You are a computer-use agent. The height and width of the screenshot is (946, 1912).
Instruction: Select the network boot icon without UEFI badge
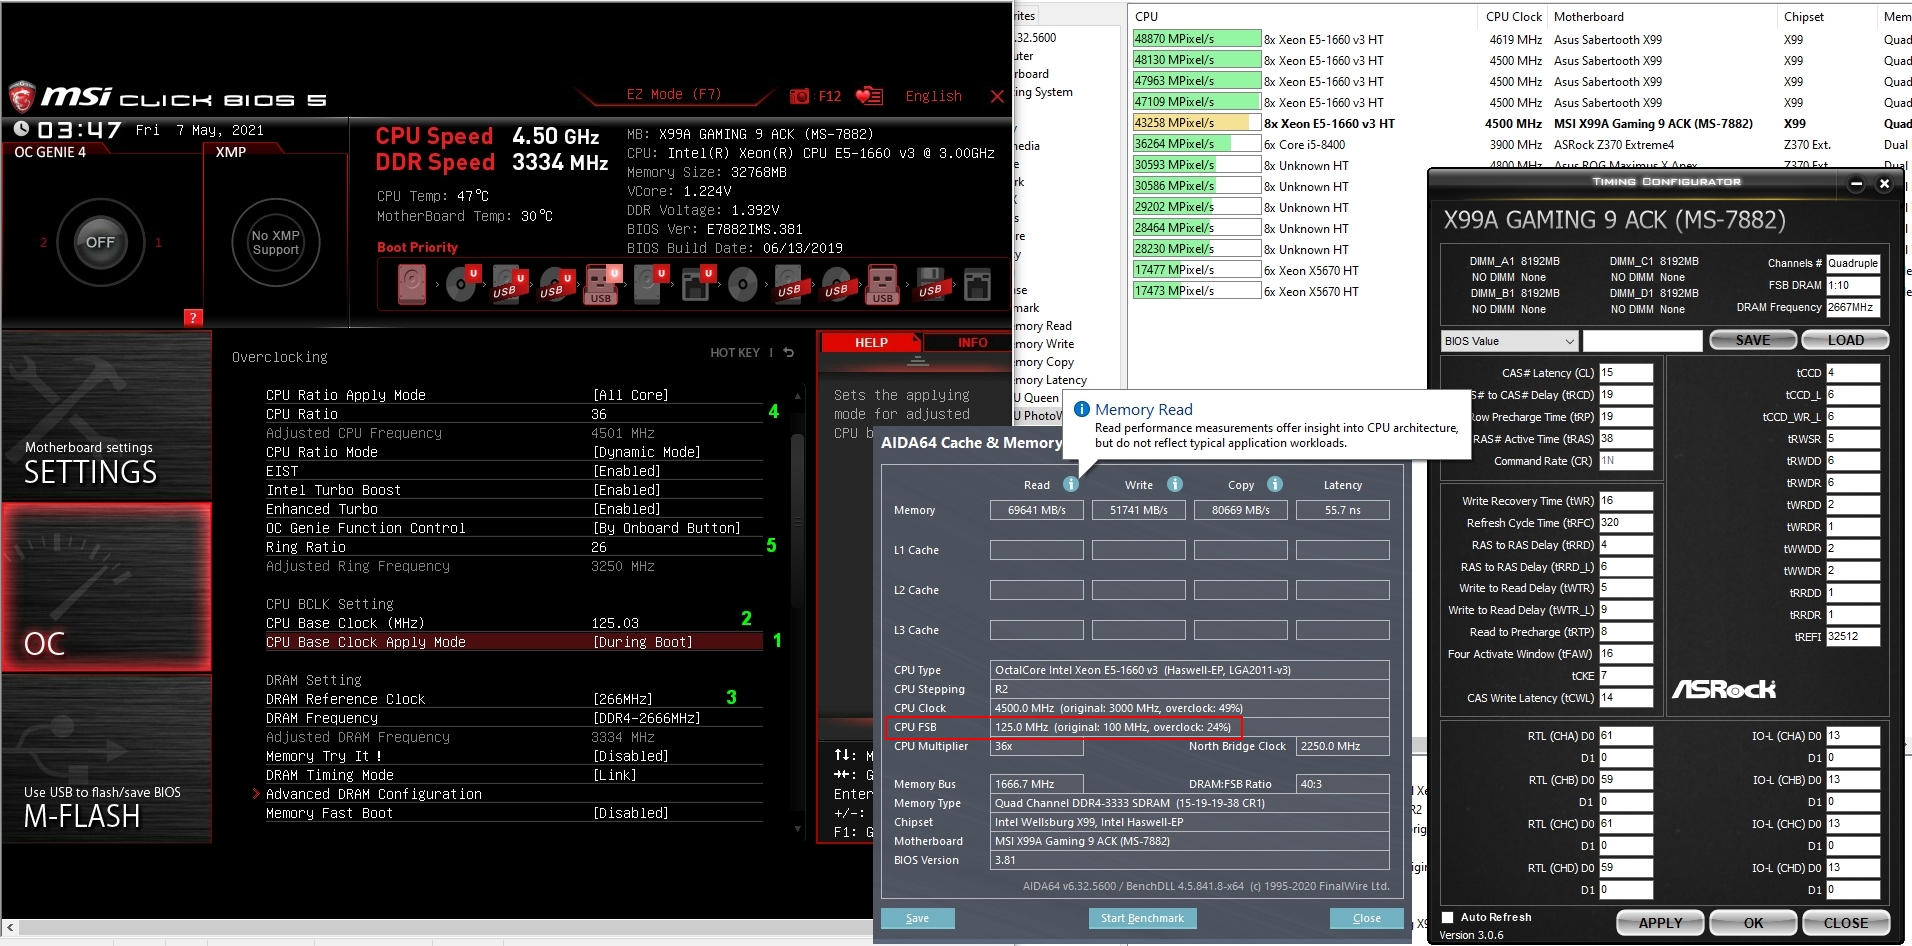(977, 285)
